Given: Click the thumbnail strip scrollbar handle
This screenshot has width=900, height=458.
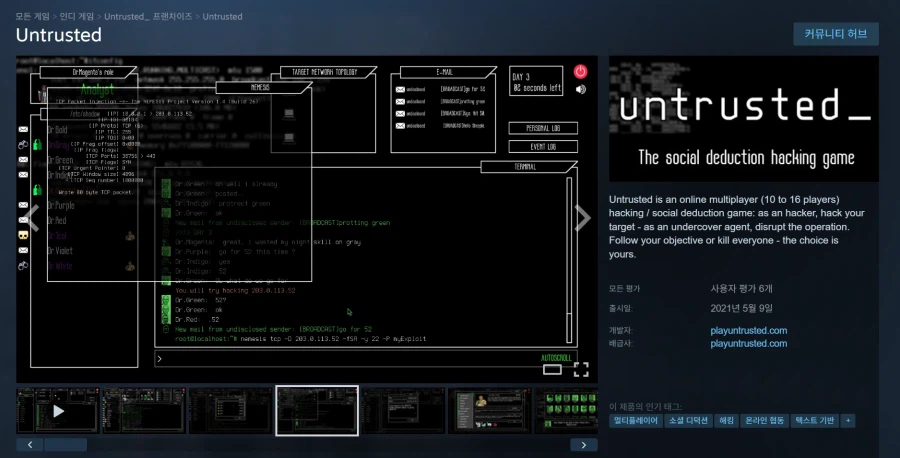Looking at the screenshot, I should point(65,445).
